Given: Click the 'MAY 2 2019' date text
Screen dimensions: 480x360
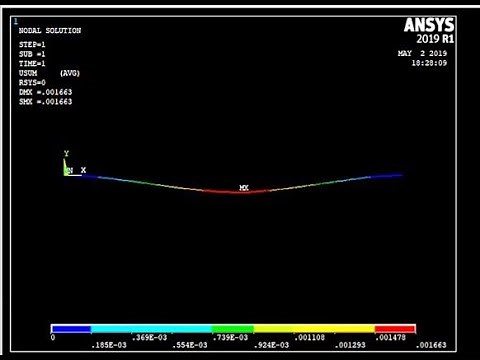Looking at the screenshot, I should click(x=422, y=53).
